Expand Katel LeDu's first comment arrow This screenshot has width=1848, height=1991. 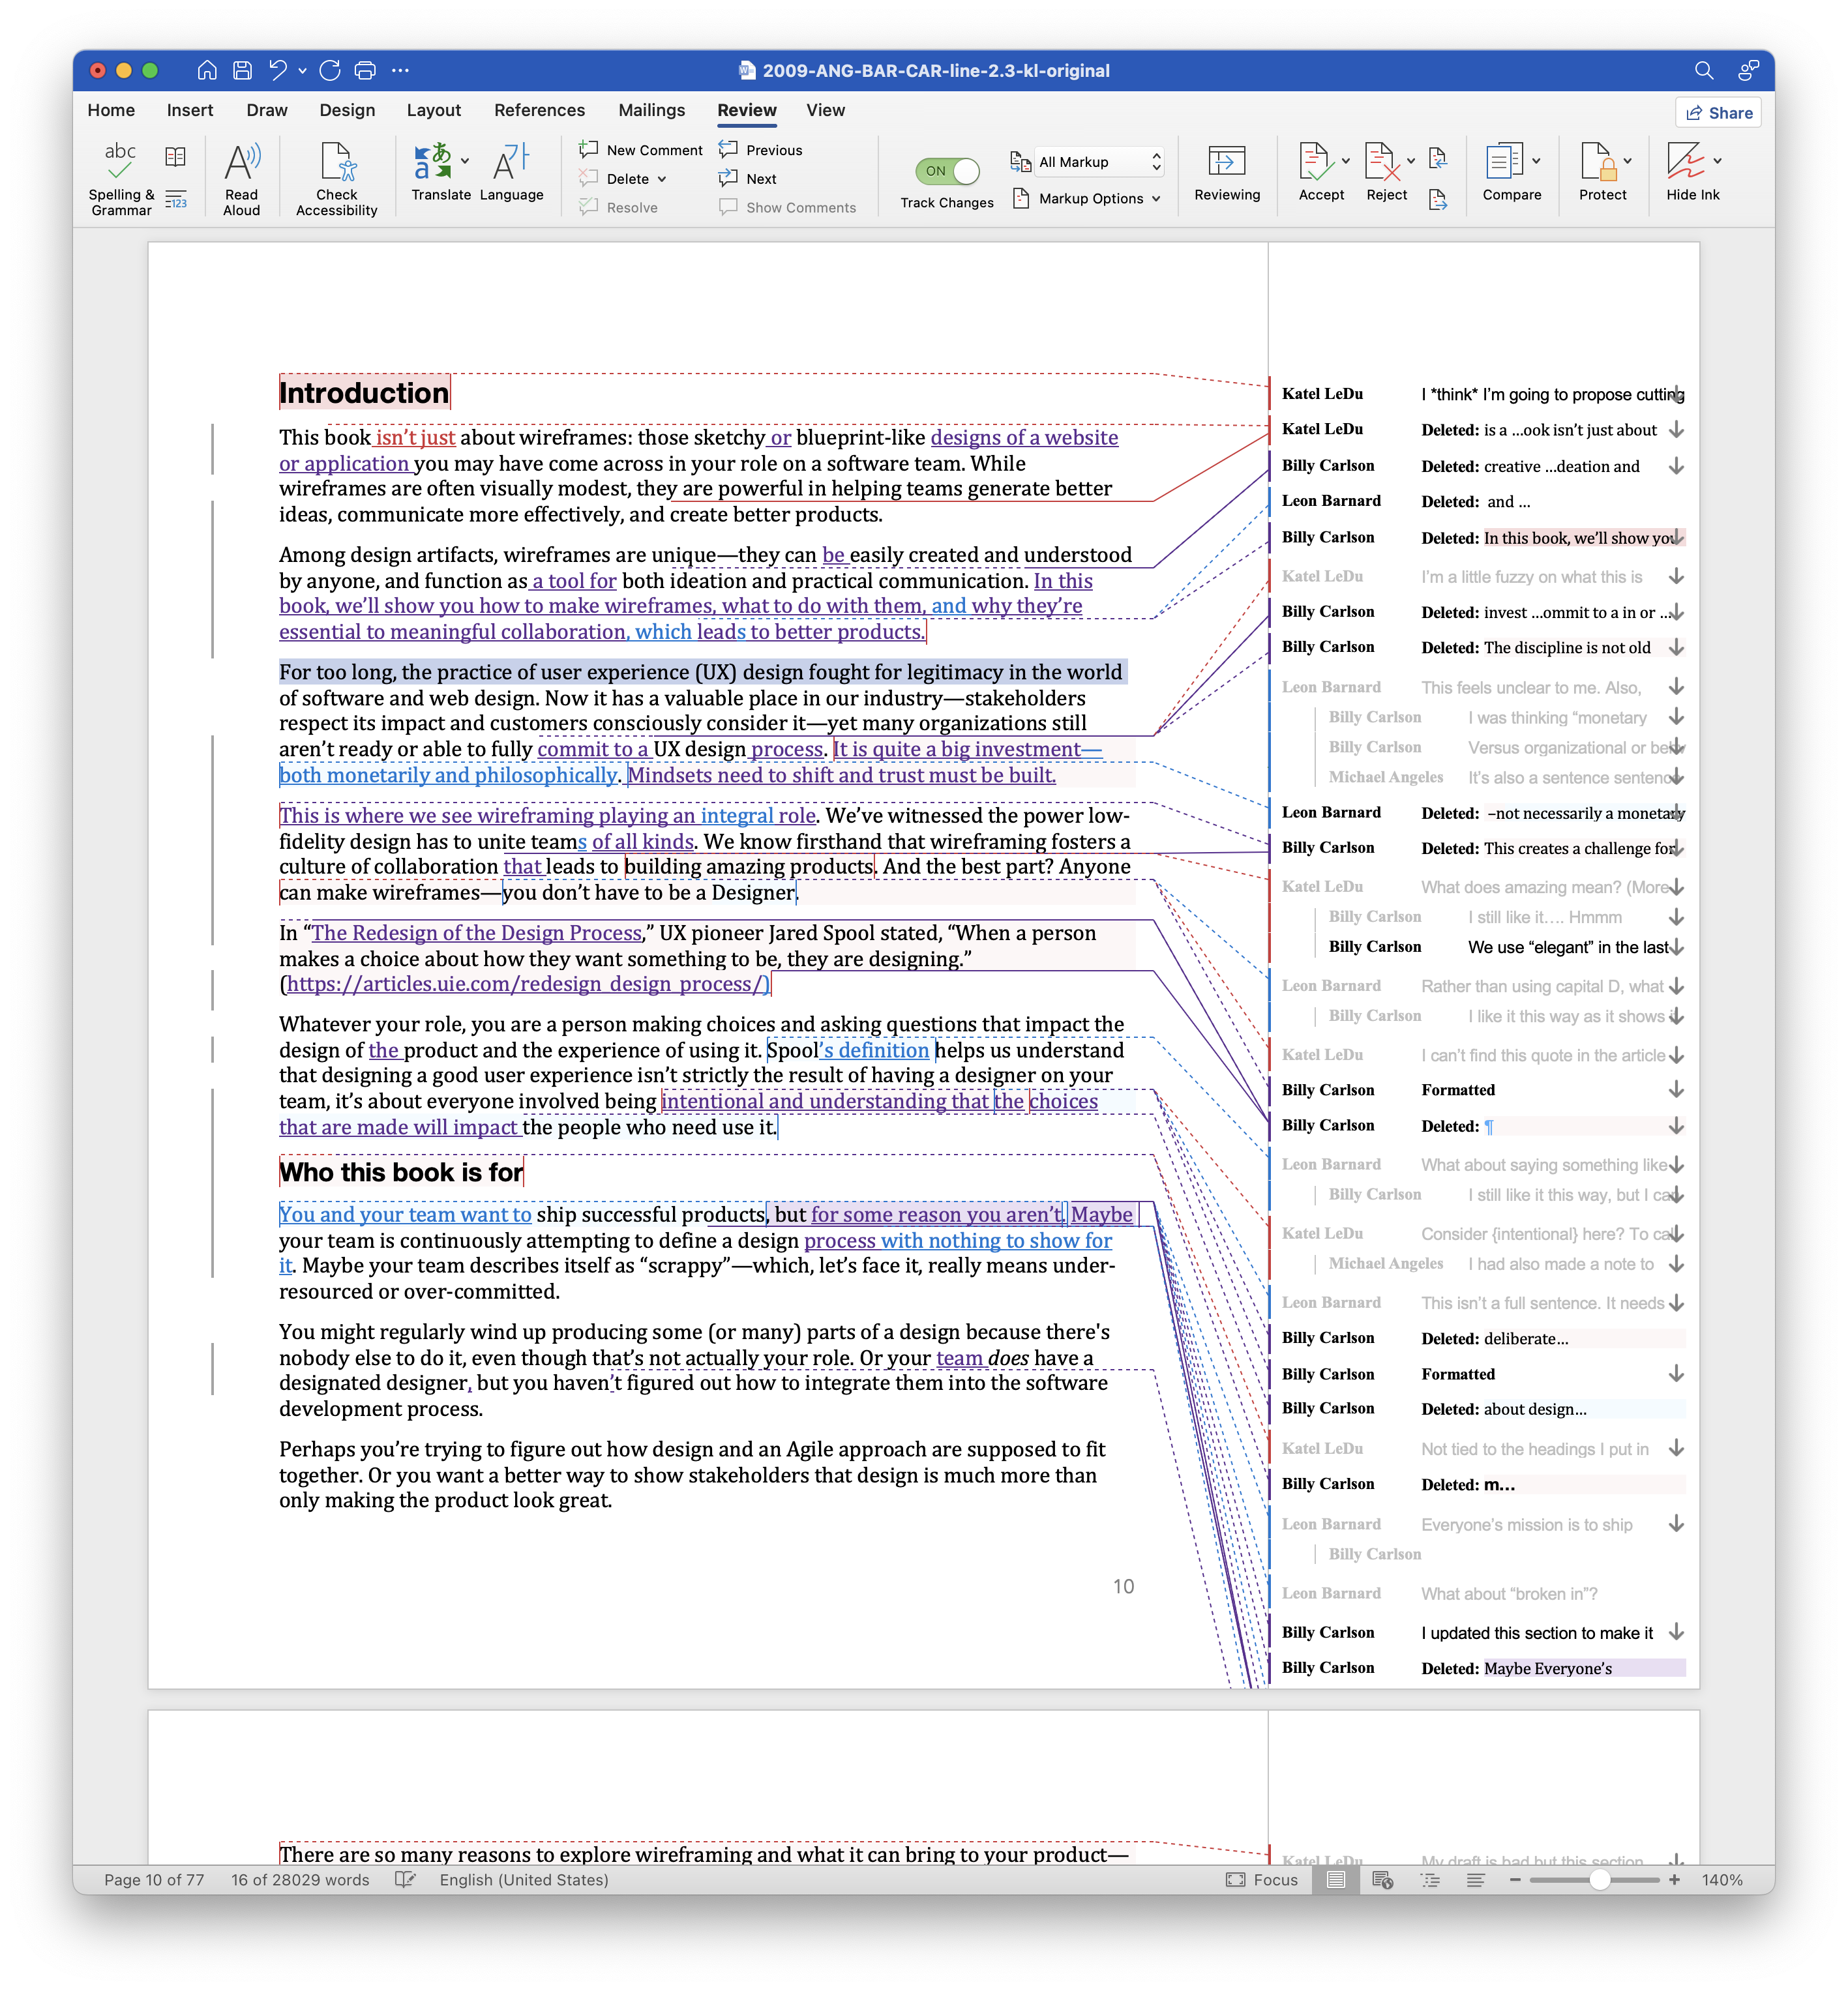click(1677, 394)
